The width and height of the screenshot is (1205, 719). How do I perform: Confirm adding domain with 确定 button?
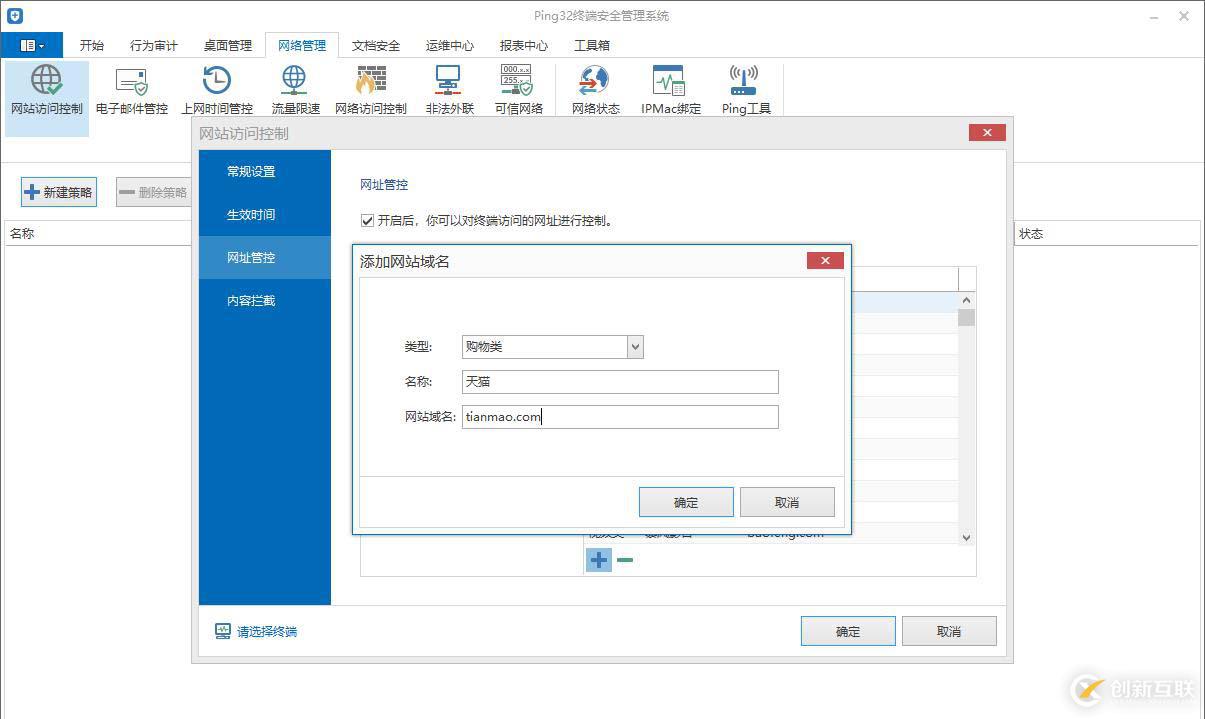(686, 502)
